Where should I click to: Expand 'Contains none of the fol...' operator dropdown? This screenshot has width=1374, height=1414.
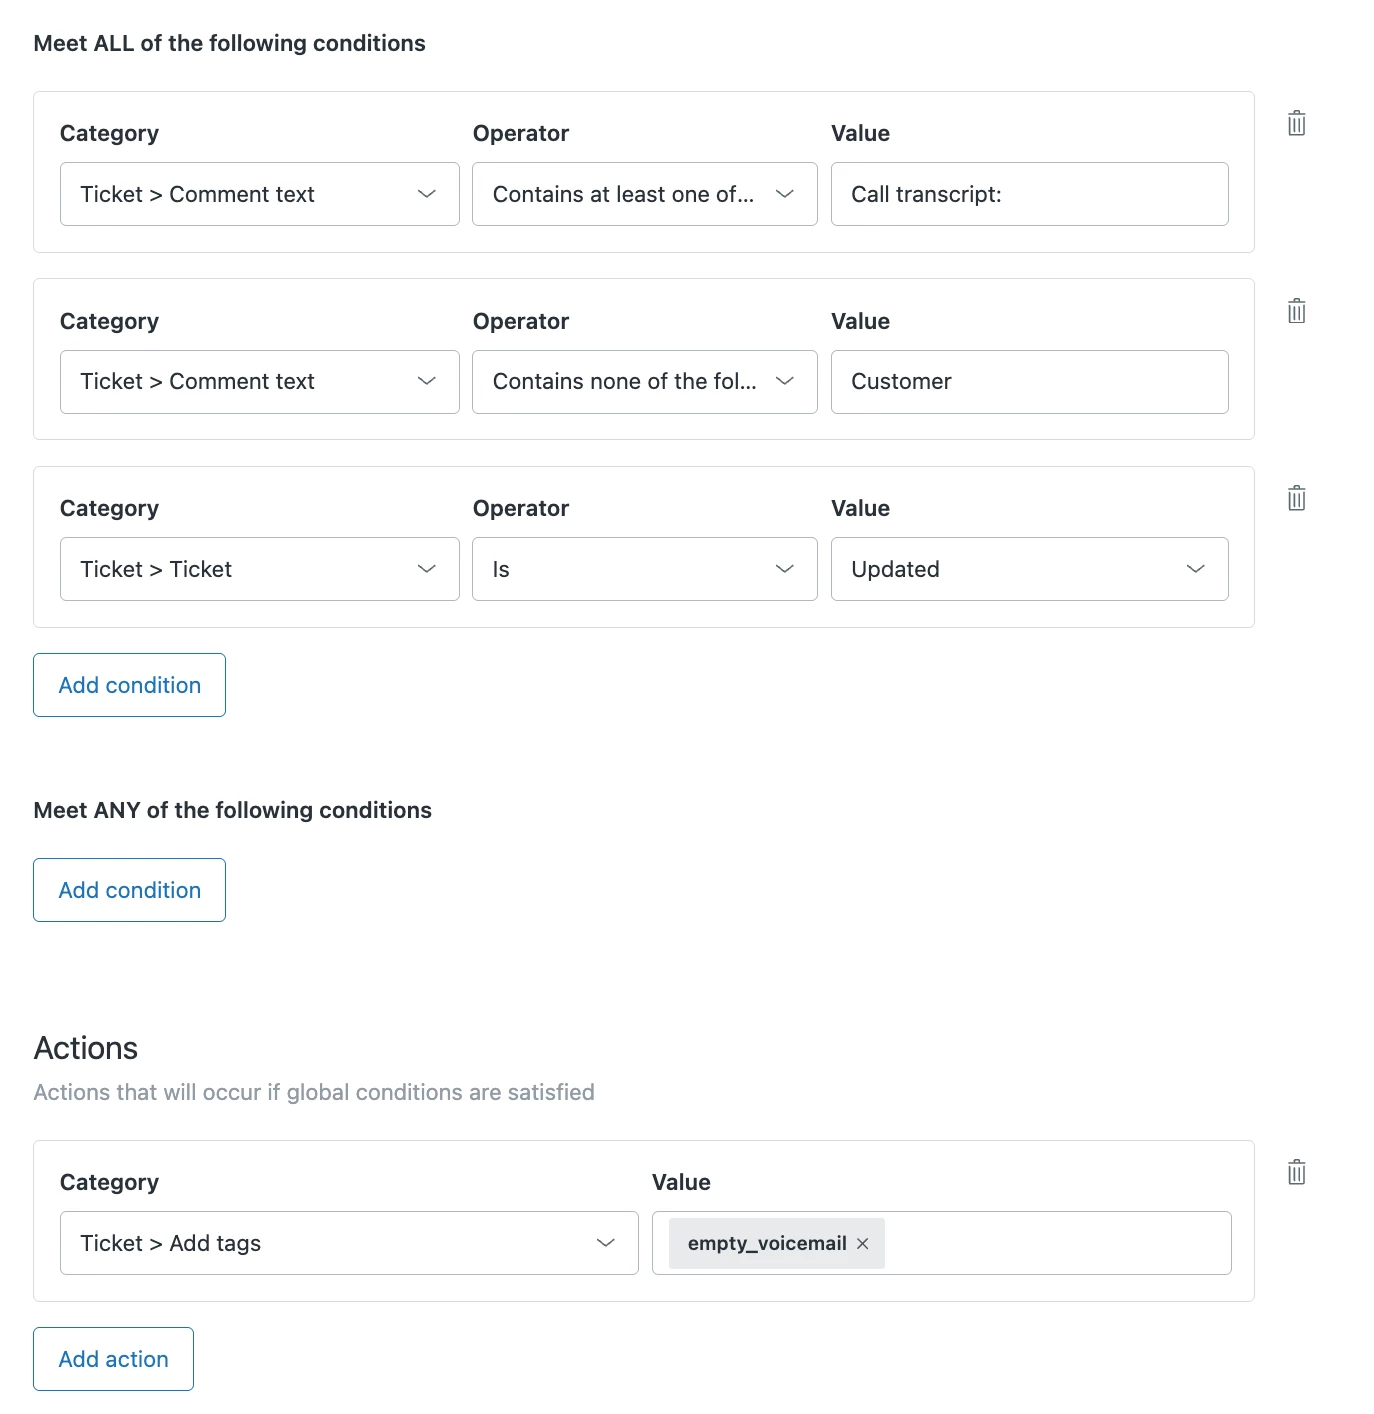point(644,382)
